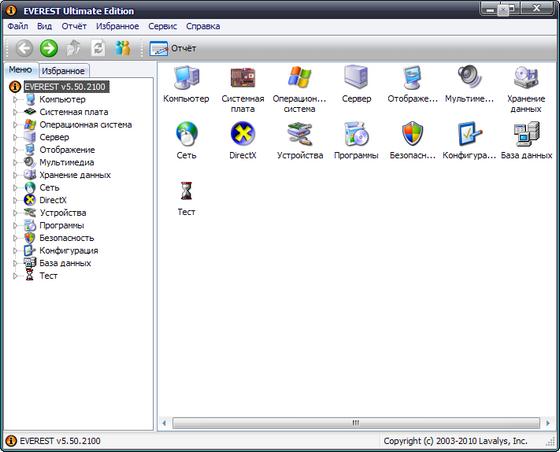The image size is (560, 452).
Task: Expand the Тест tree node arrow
Action: (15, 276)
